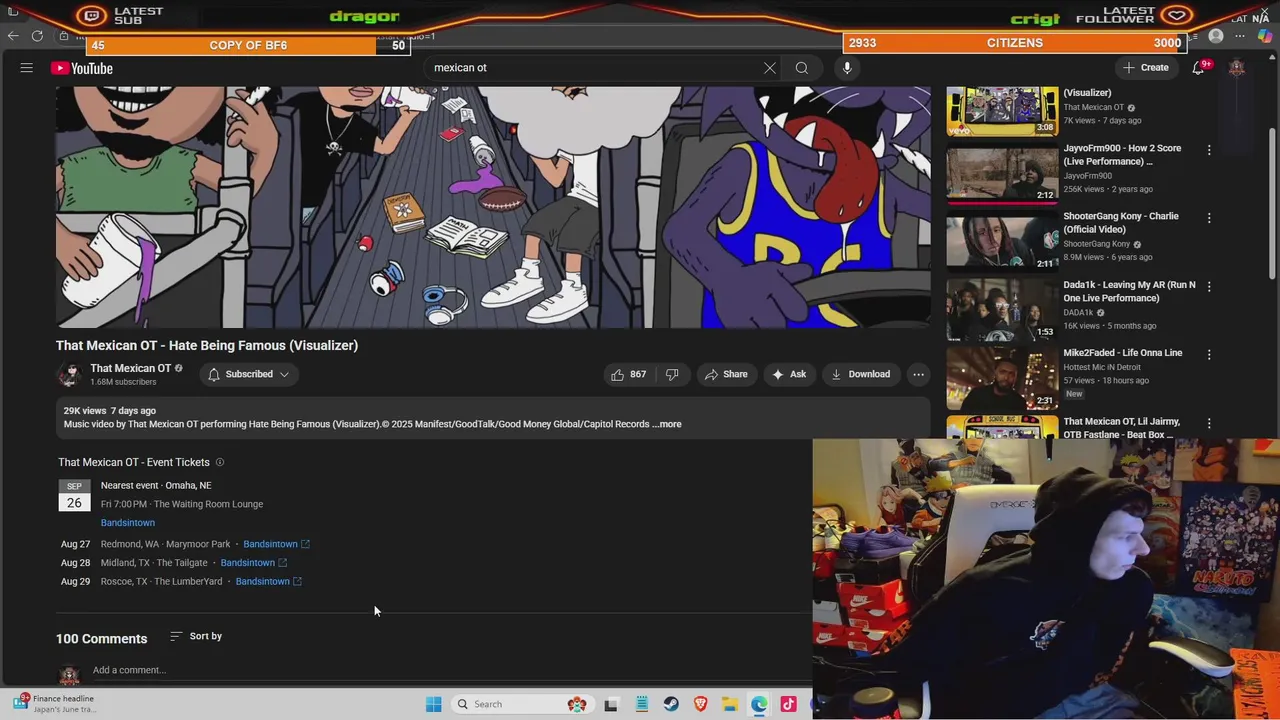Open Dada1k Leaving My AR thumbnail
Screen dimensions: 1280x720
click(1002, 310)
